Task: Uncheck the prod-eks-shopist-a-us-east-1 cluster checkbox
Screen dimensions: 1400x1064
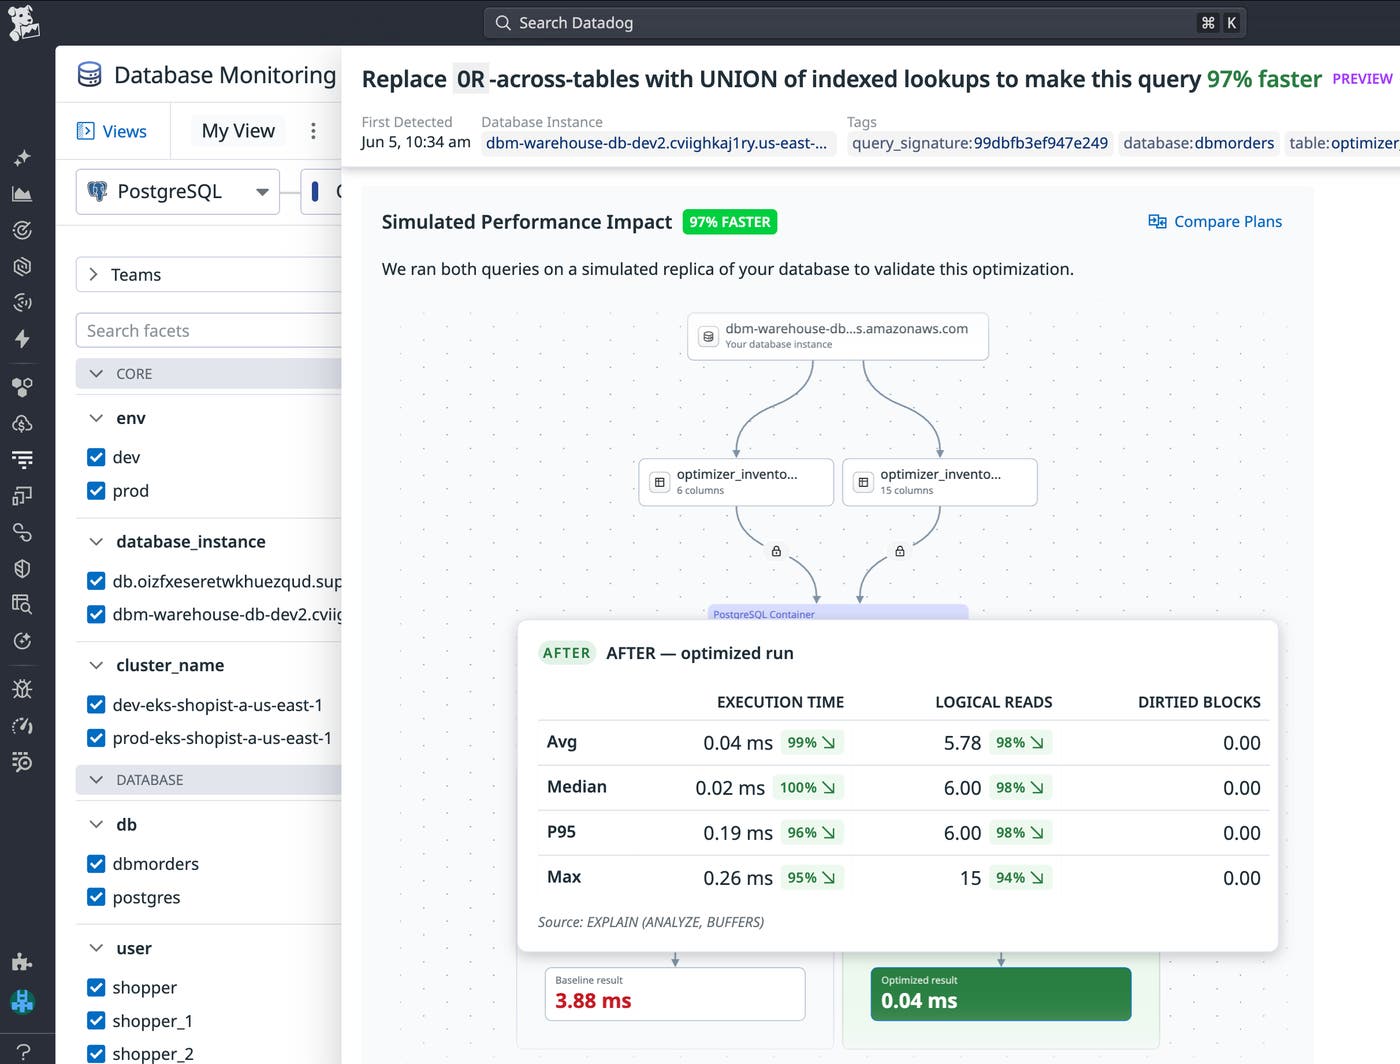Action: click(x=96, y=738)
